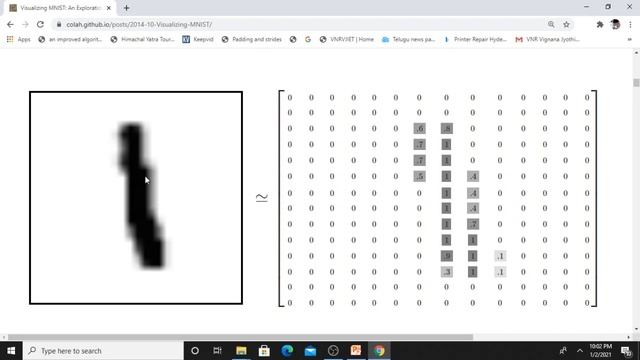This screenshot has height=360, width=640.
Task: Reload the current page
Action: click(x=40, y=24)
